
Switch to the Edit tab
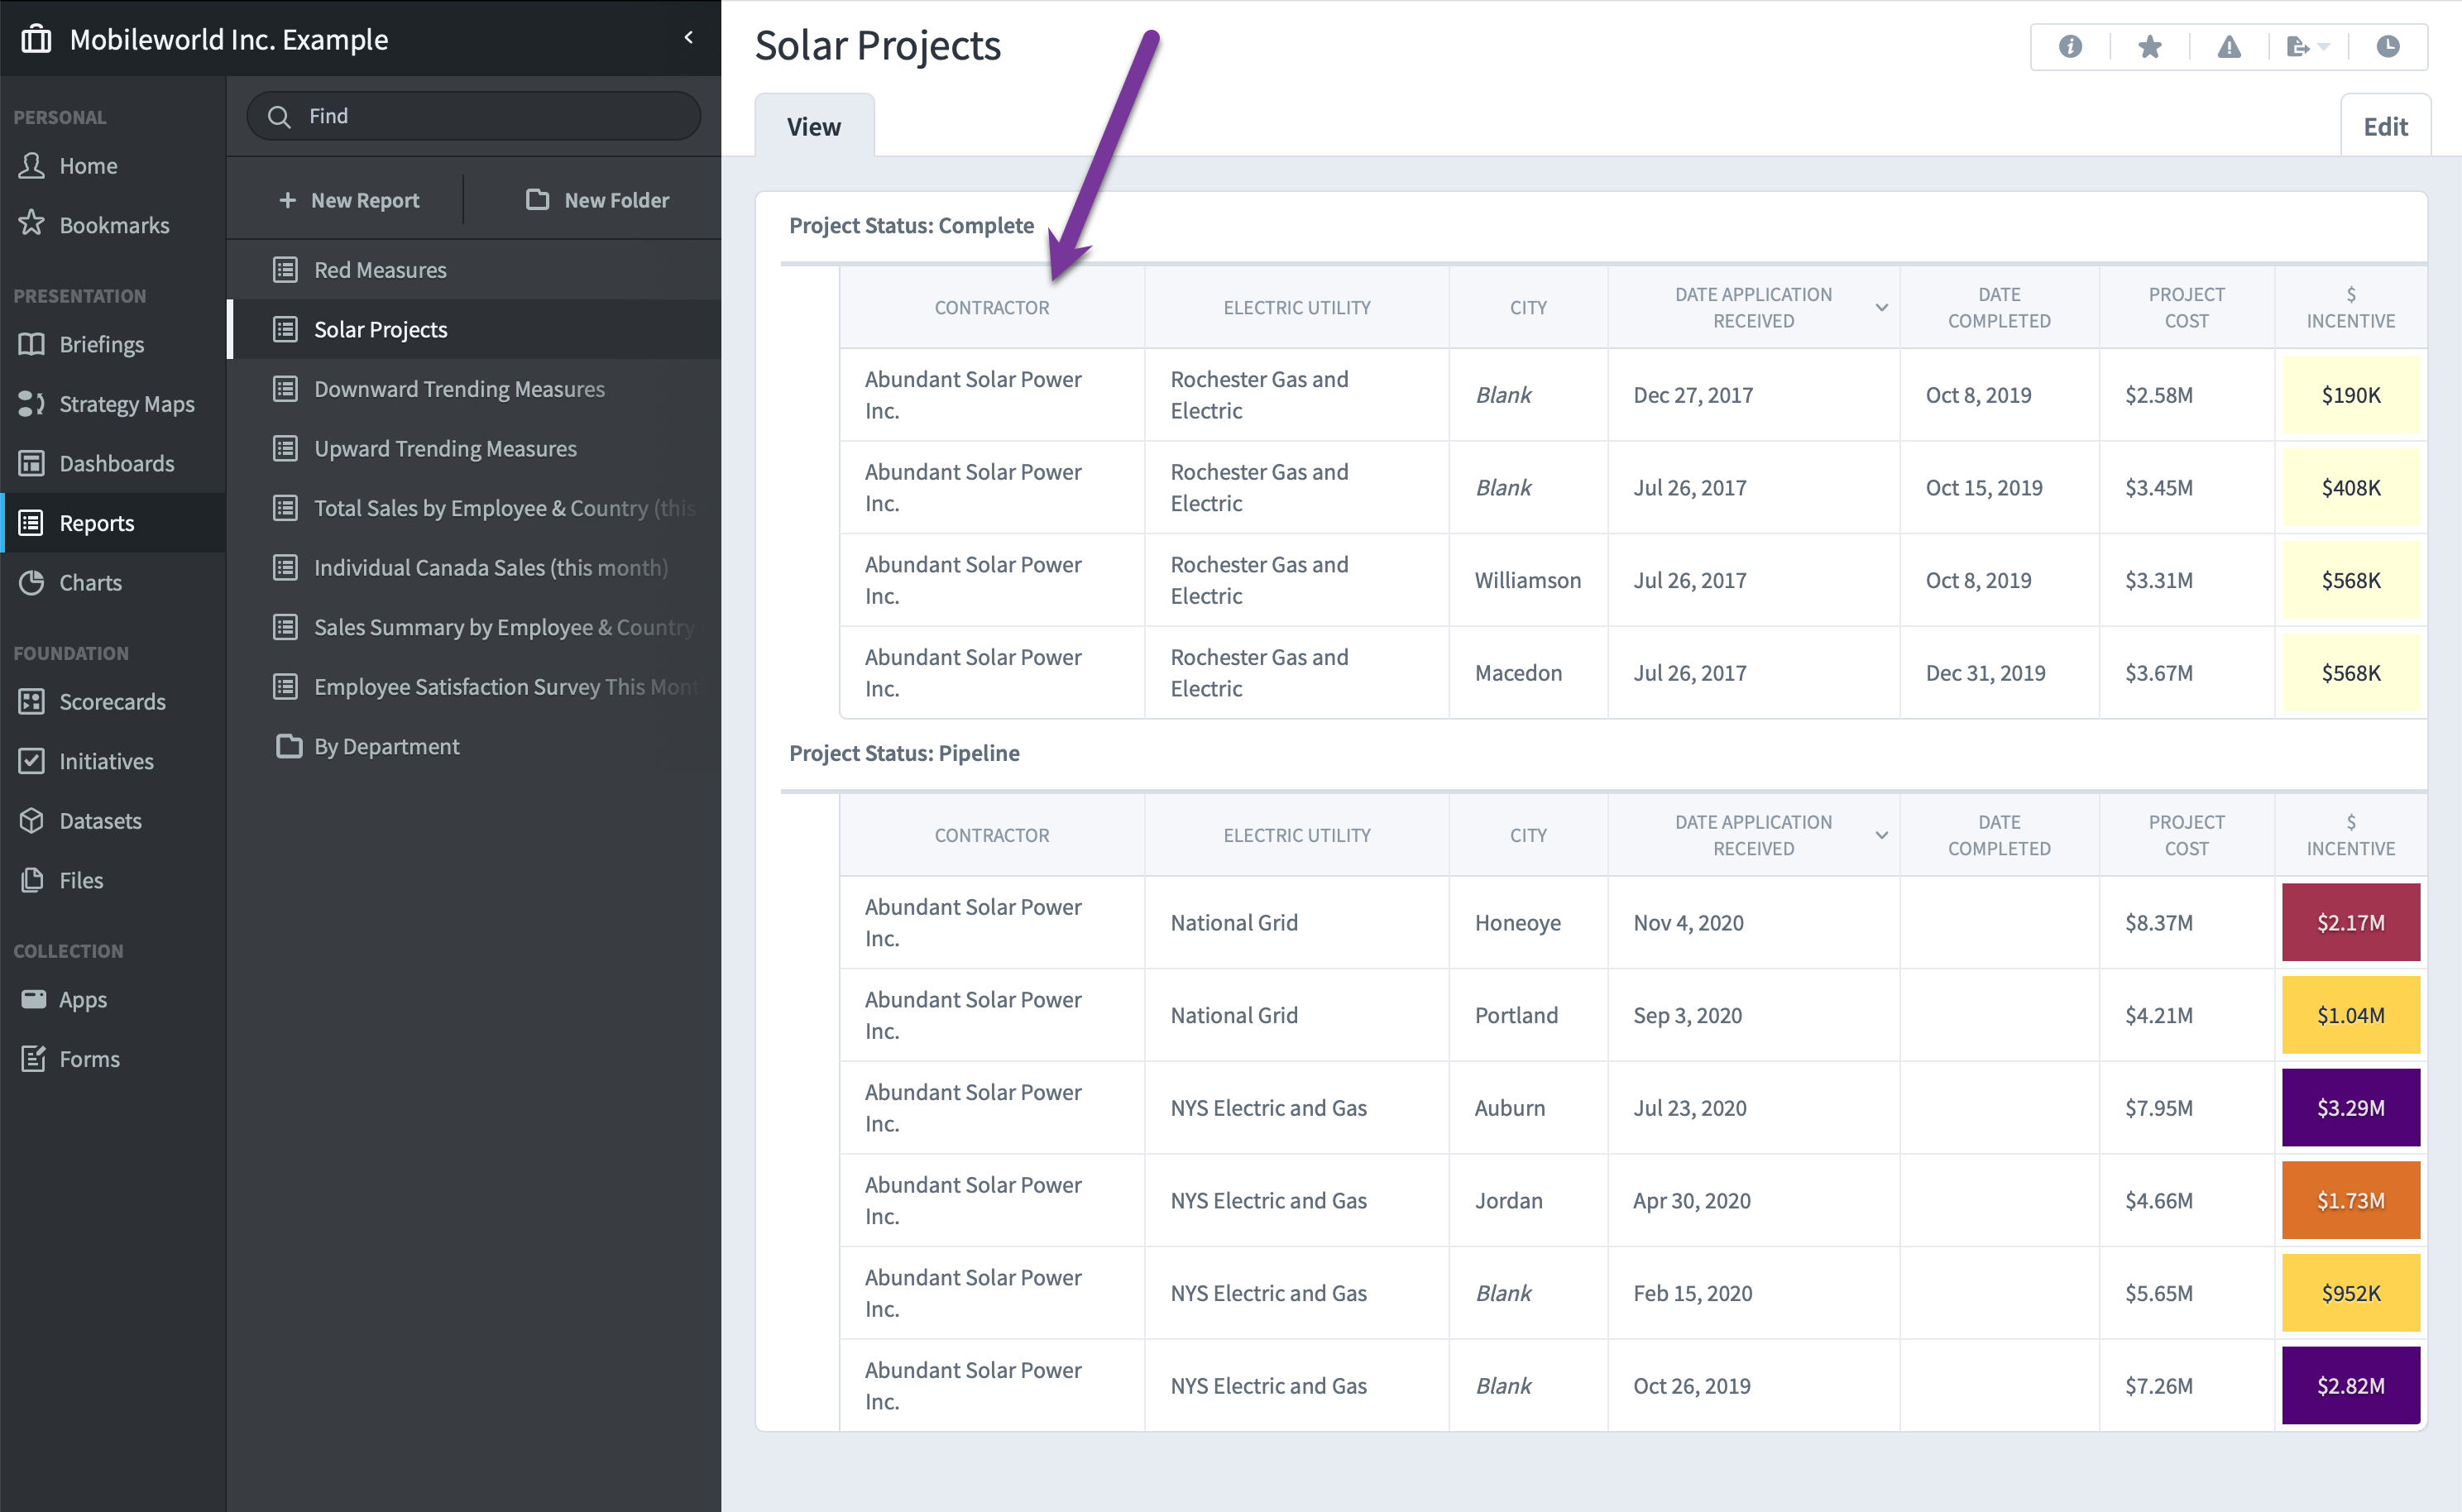[2385, 126]
